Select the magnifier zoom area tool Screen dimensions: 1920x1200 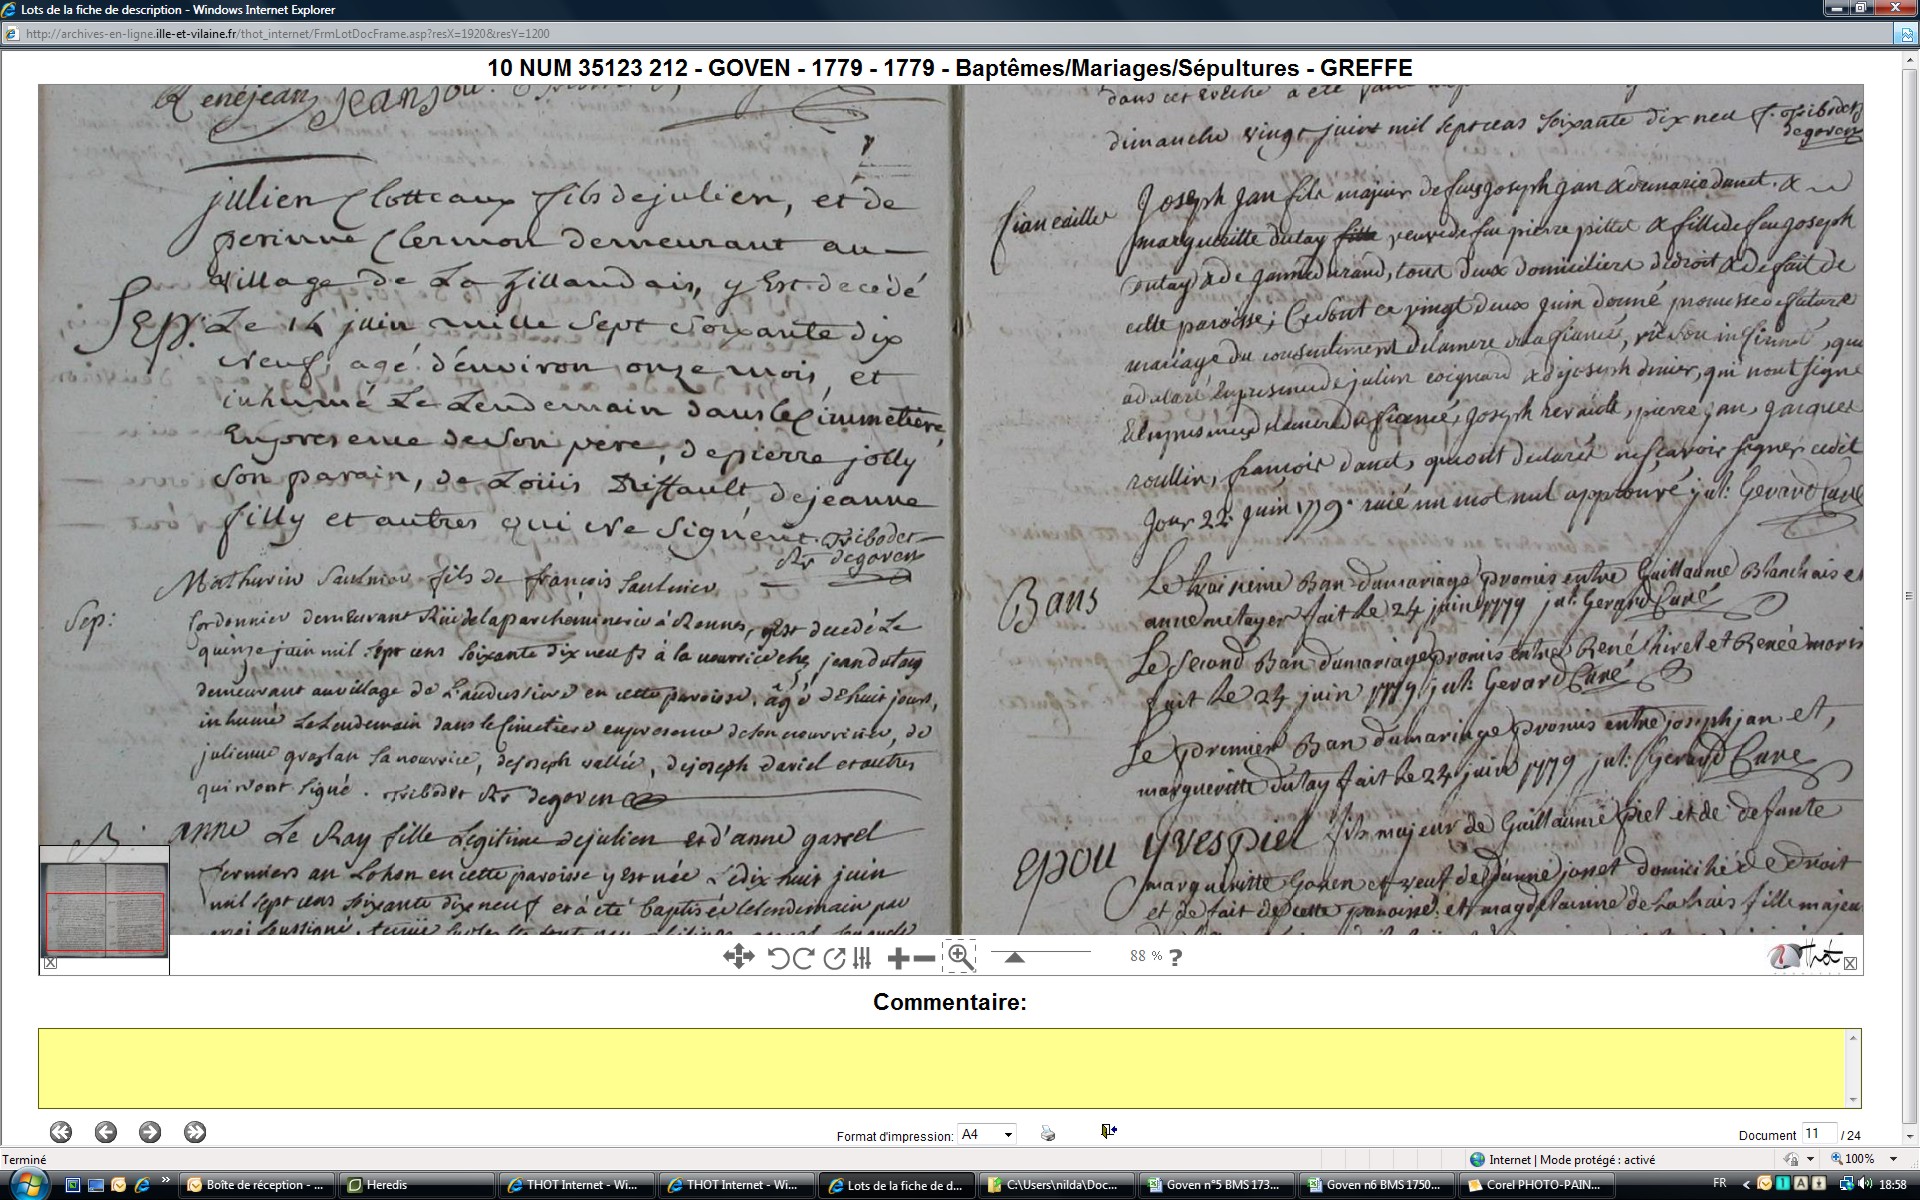click(960, 956)
